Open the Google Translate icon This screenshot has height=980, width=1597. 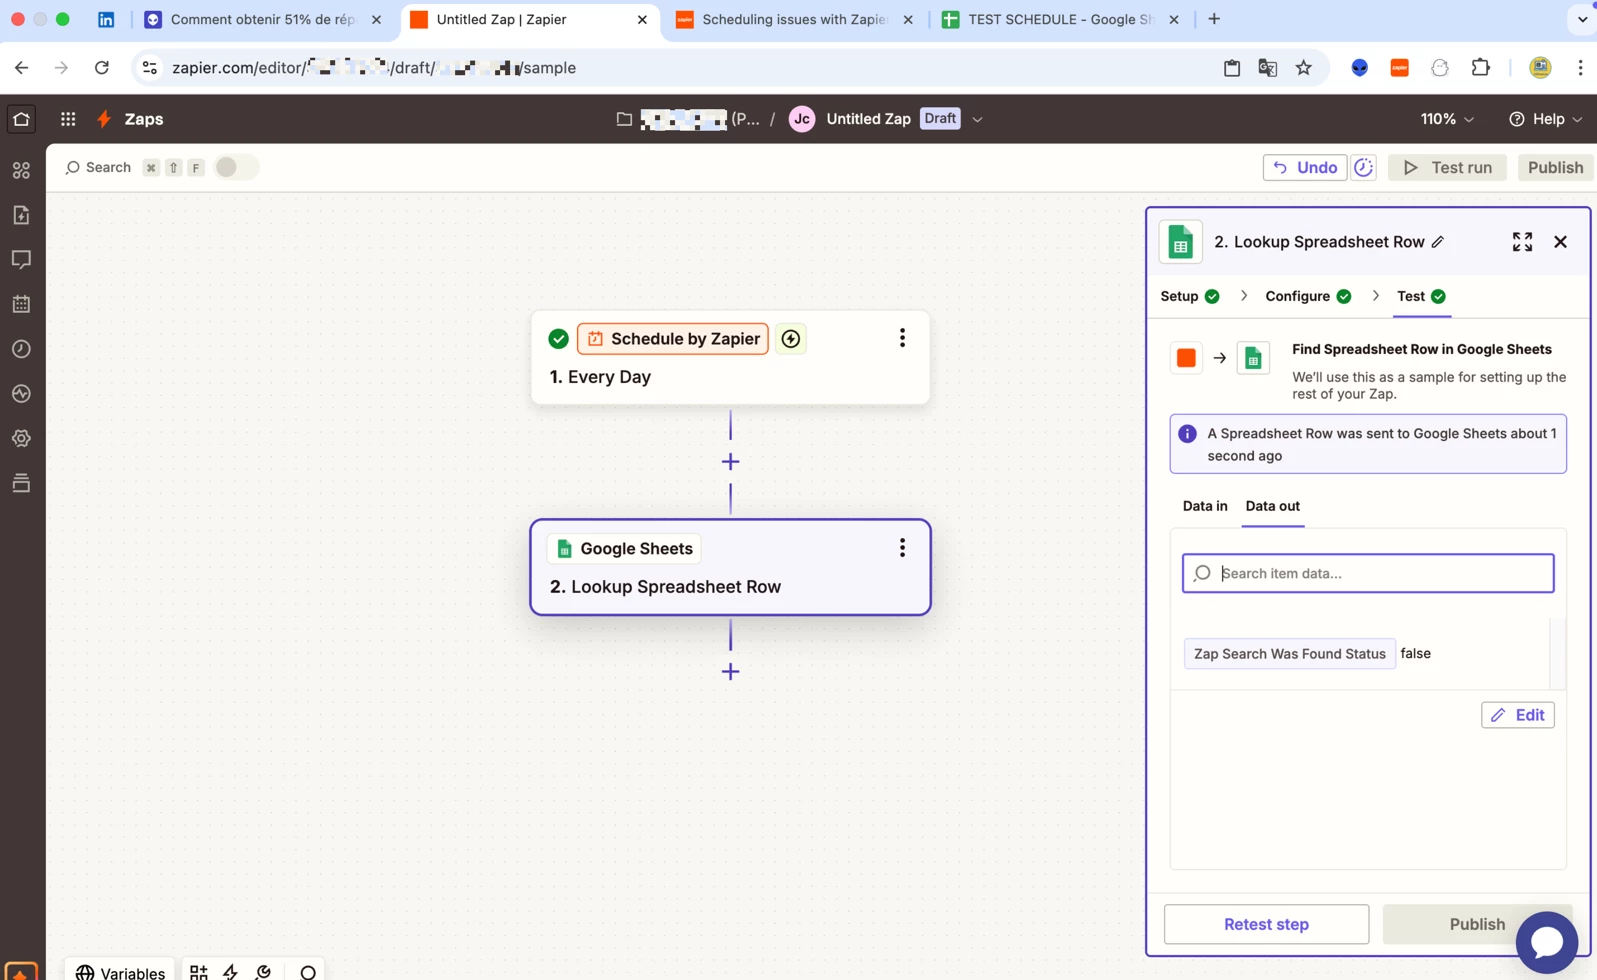tap(1267, 68)
